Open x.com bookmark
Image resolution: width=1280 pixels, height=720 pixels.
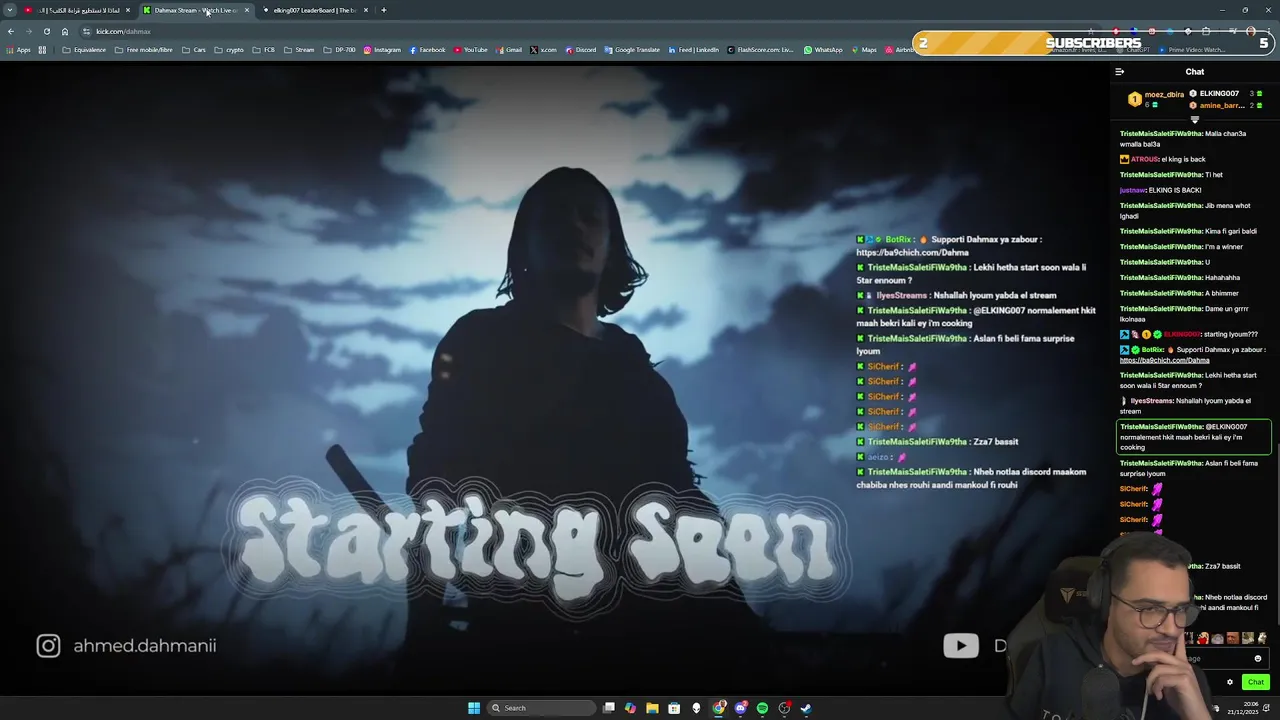544,50
